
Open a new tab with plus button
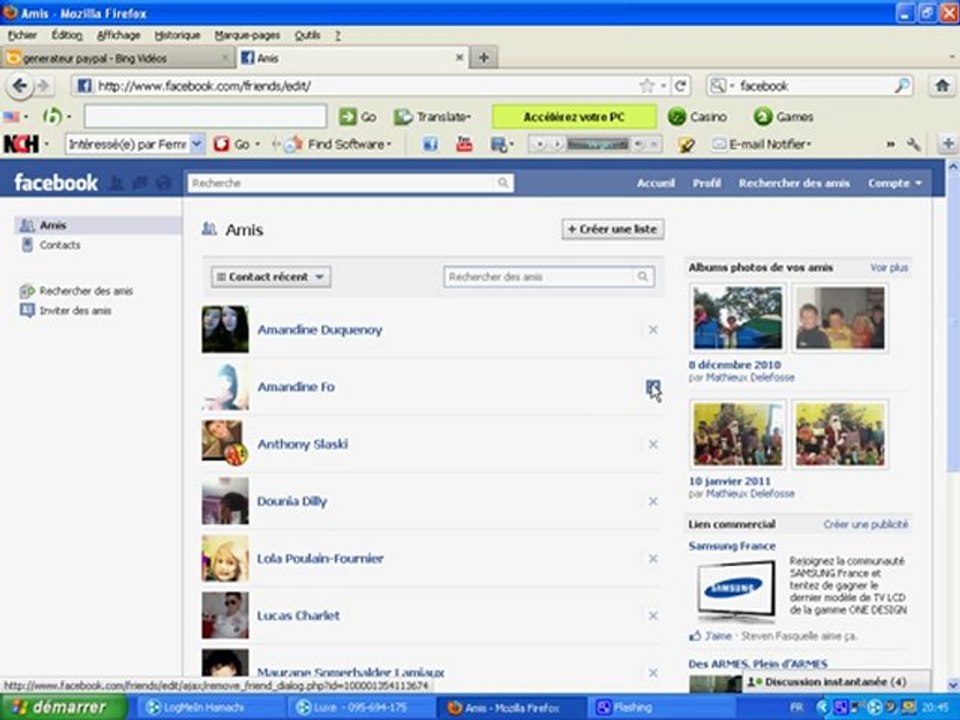click(484, 58)
